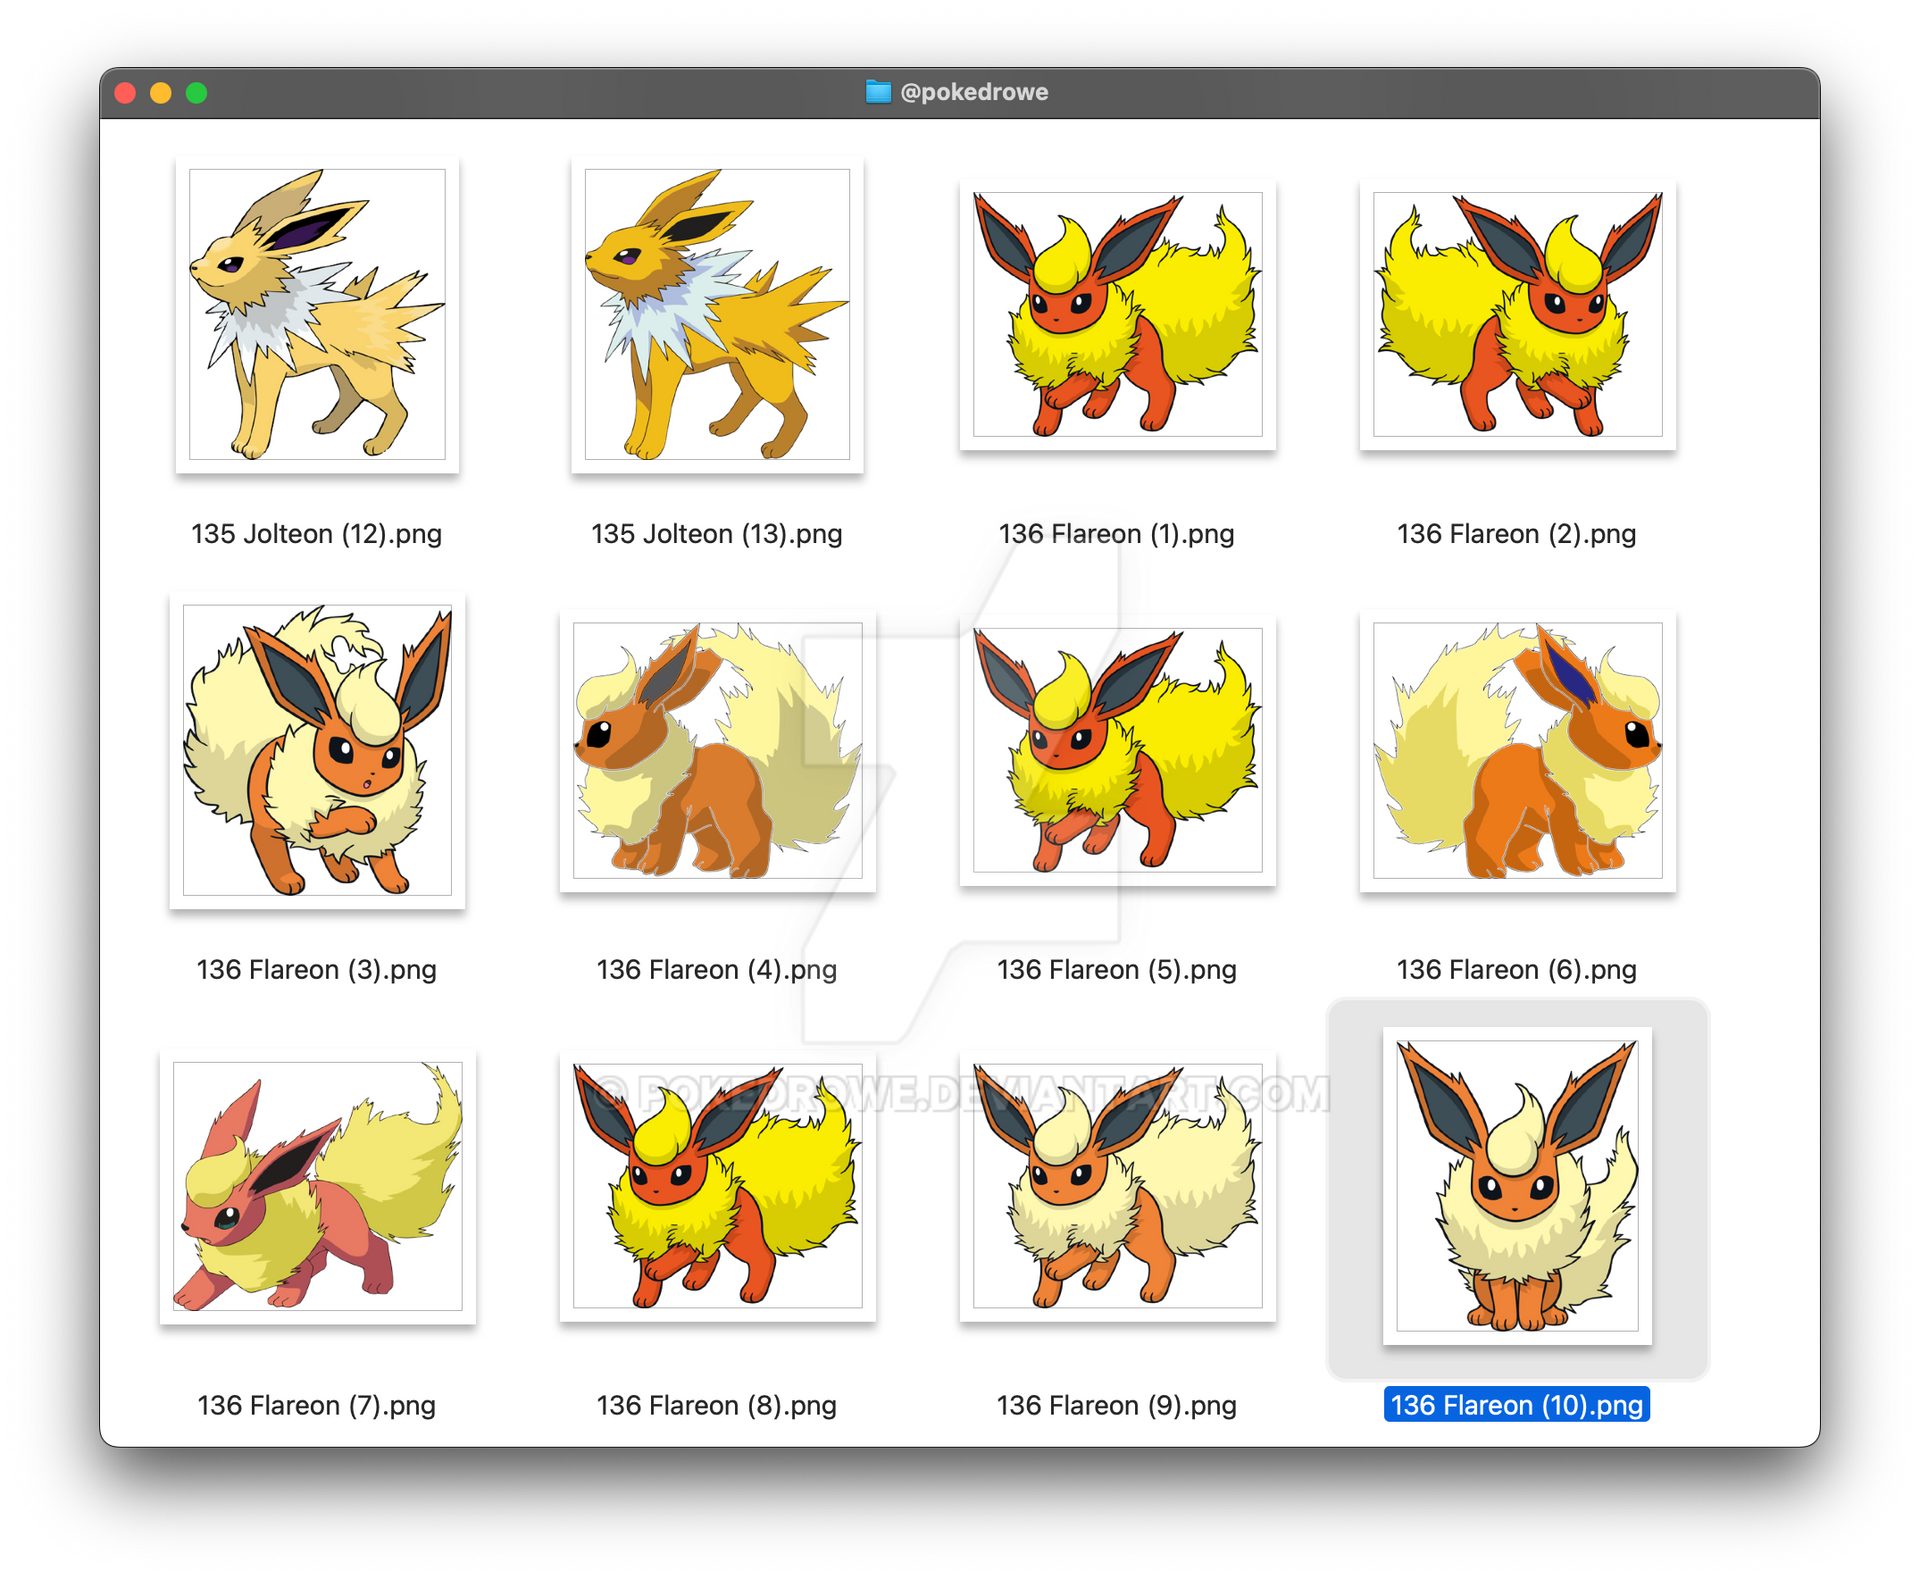Click the filename '136 Flareon (8).png'
The width and height of the screenshot is (1920, 1578).
click(x=717, y=1406)
